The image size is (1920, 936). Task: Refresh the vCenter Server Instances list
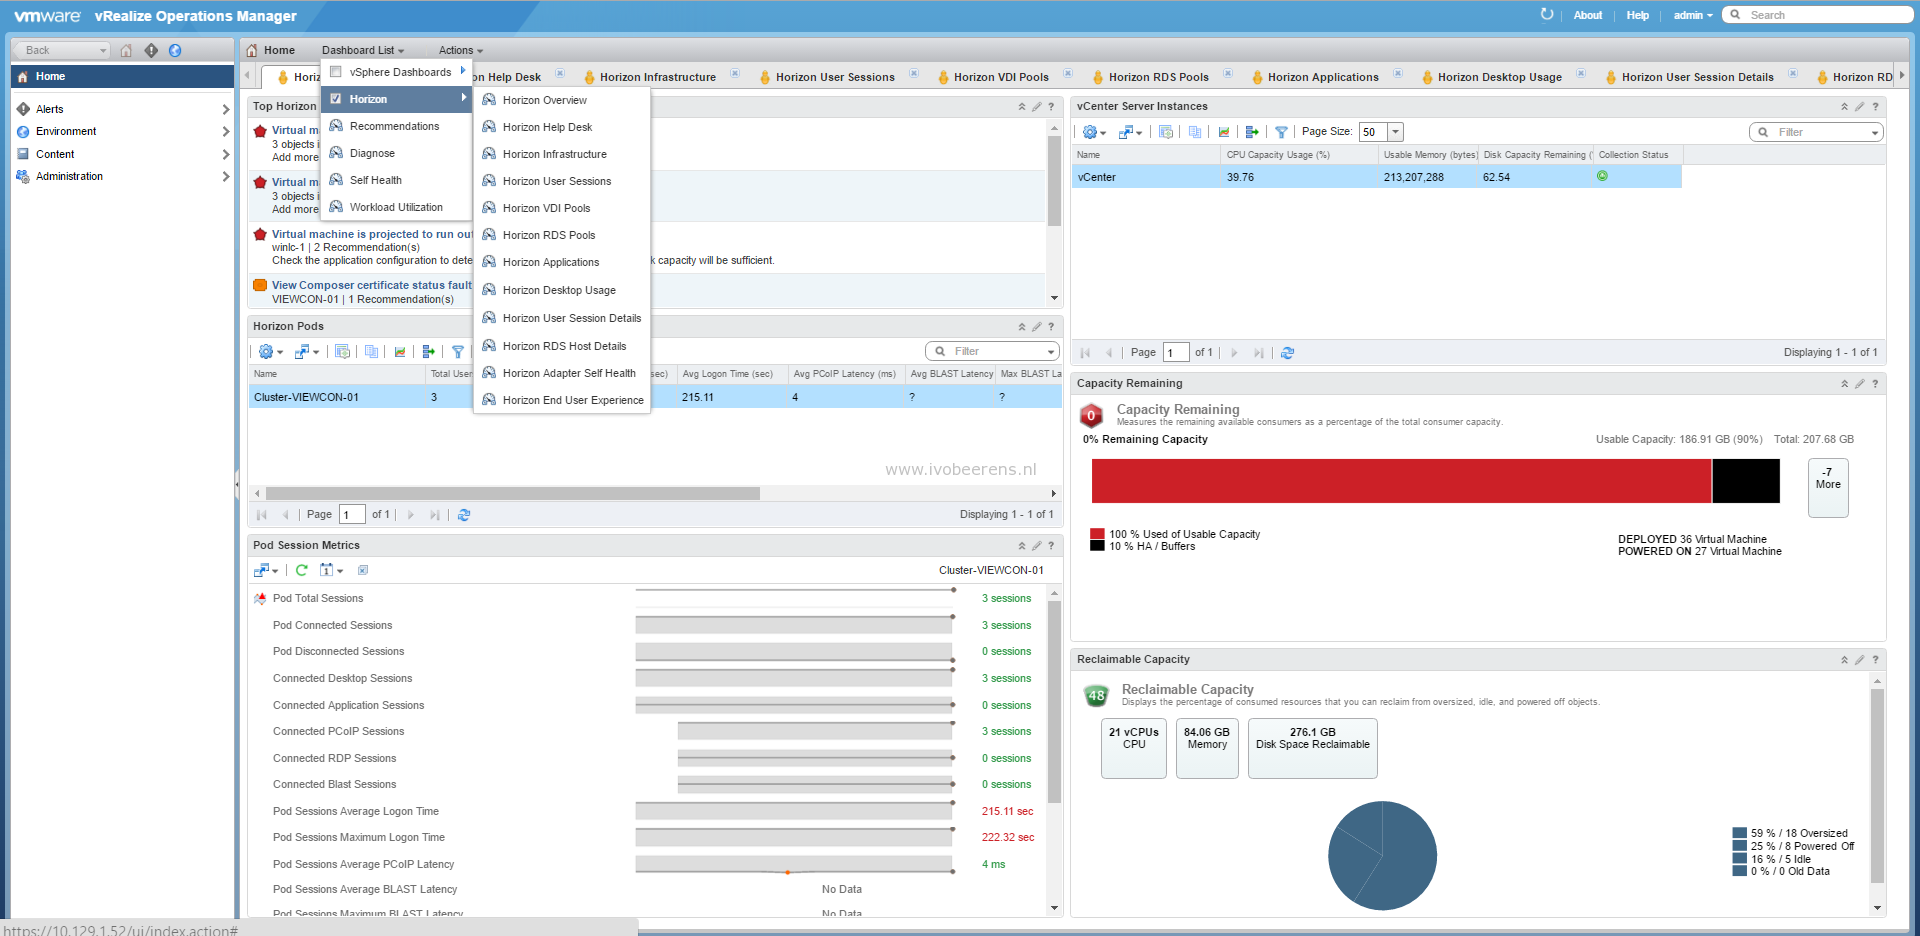click(x=1288, y=353)
